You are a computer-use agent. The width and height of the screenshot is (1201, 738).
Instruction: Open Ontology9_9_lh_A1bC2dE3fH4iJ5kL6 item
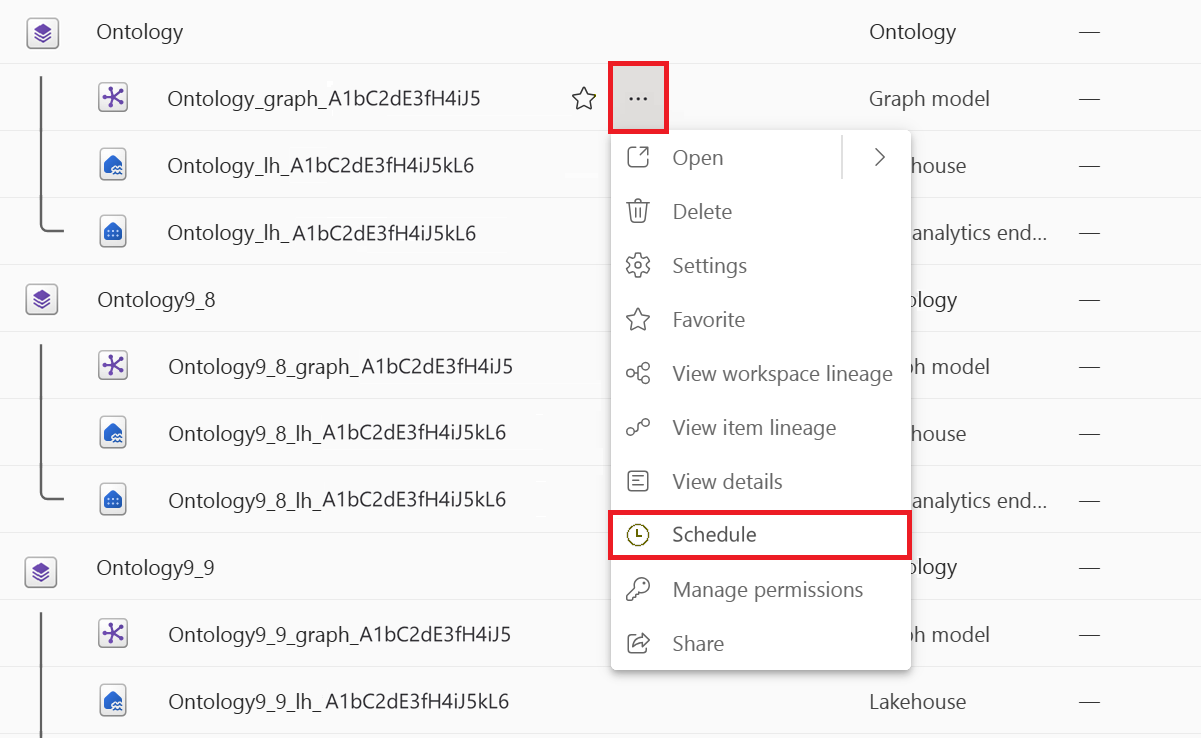click(339, 701)
